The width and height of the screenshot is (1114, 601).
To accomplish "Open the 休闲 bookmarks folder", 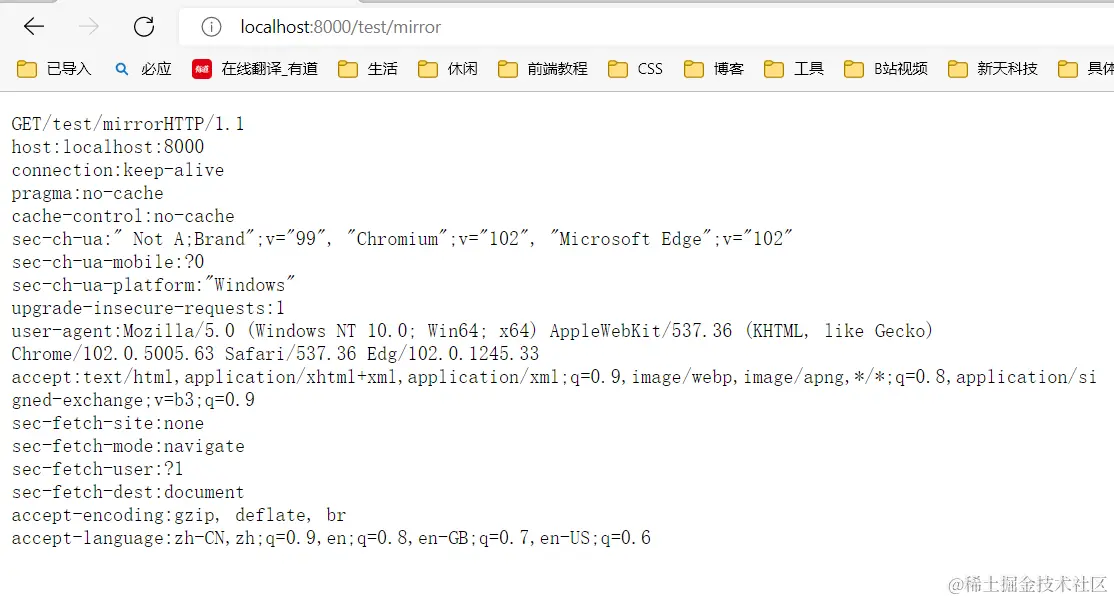I will coord(448,69).
